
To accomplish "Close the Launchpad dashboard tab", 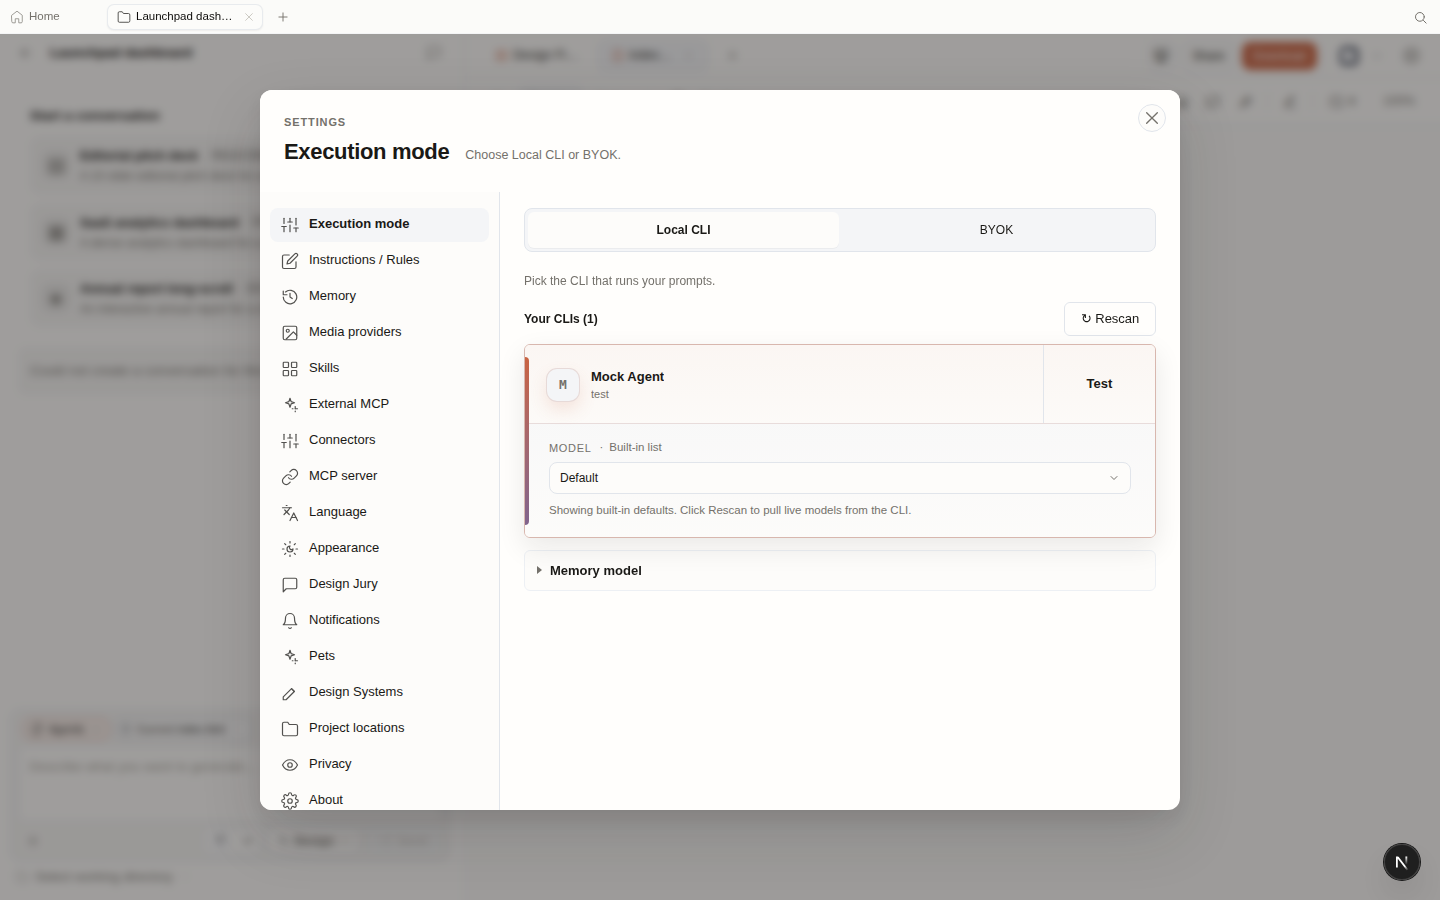I will pos(249,17).
